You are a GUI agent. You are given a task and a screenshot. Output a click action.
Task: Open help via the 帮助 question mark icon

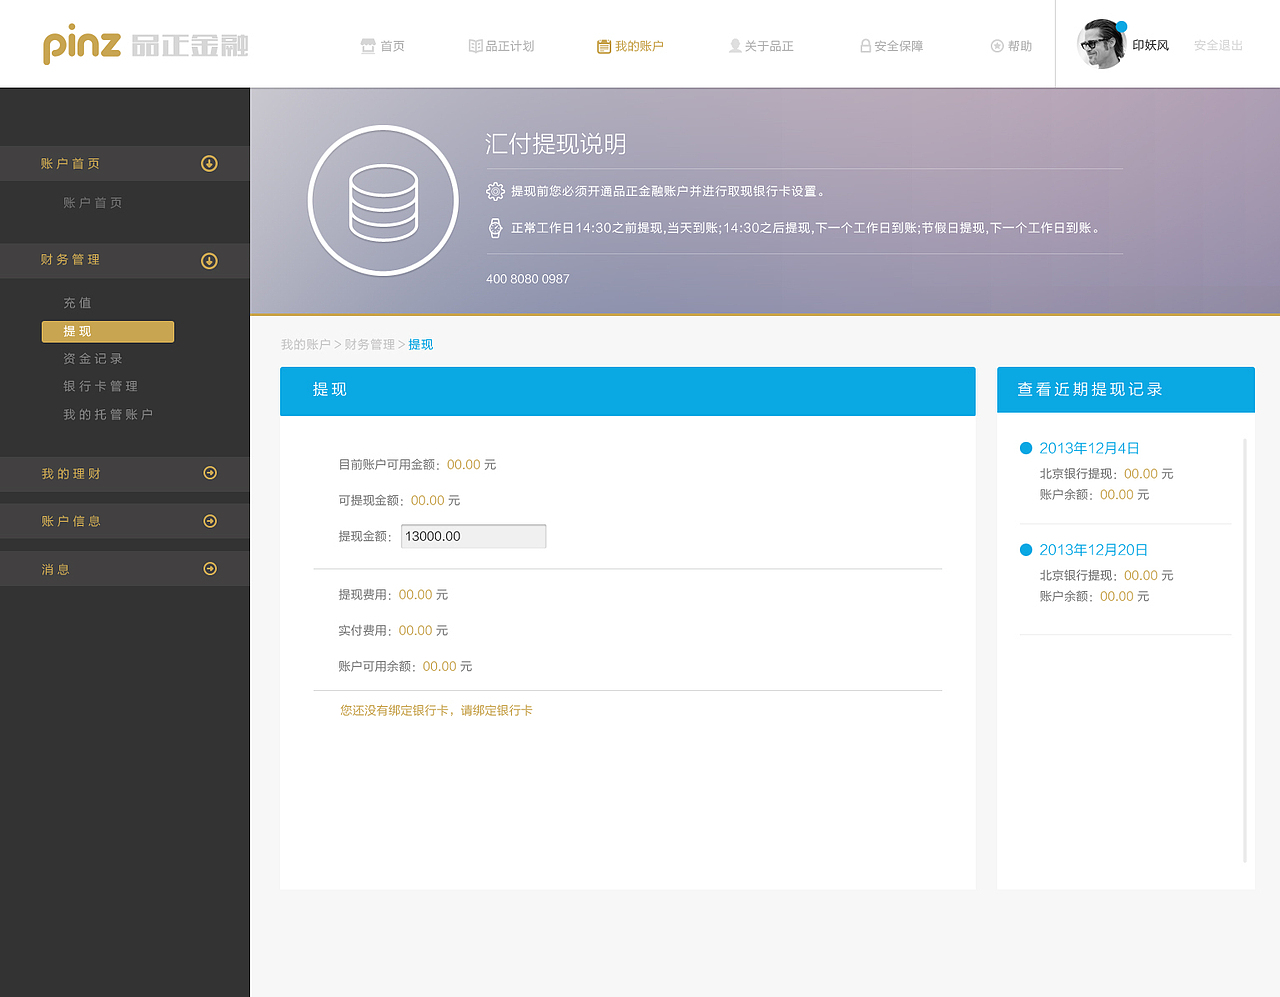996,45
